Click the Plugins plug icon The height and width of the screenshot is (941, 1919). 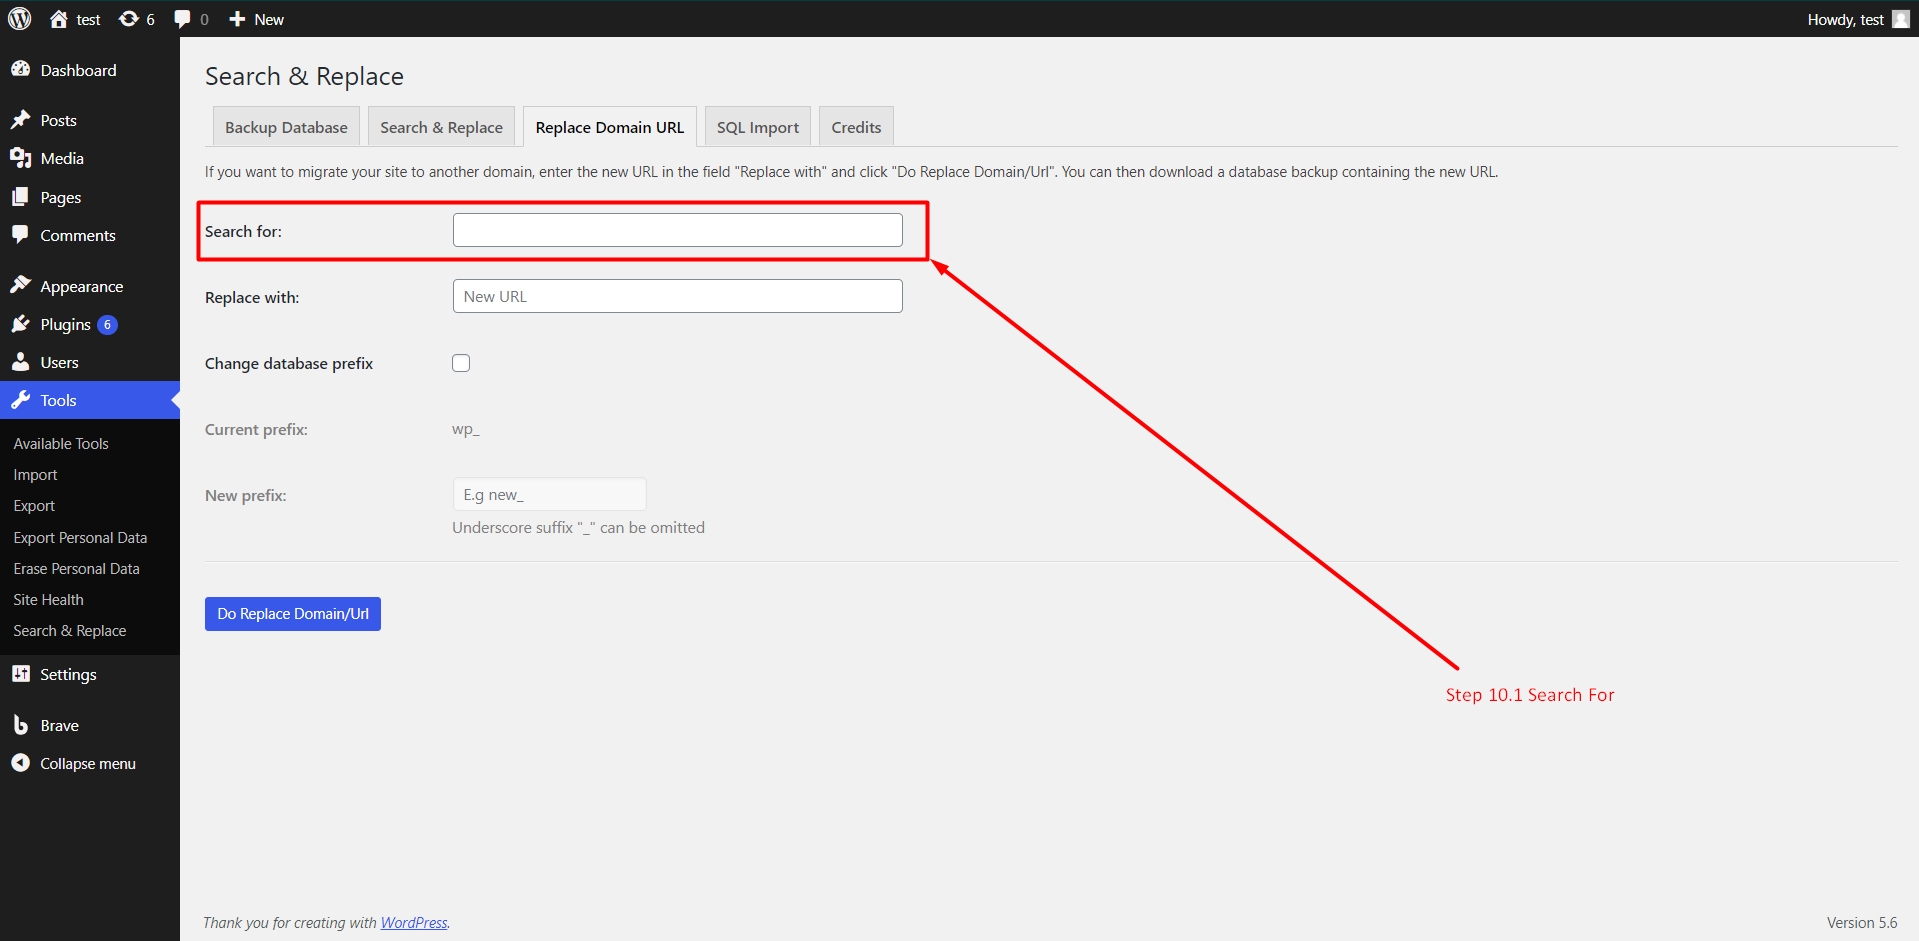coord(20,324)
